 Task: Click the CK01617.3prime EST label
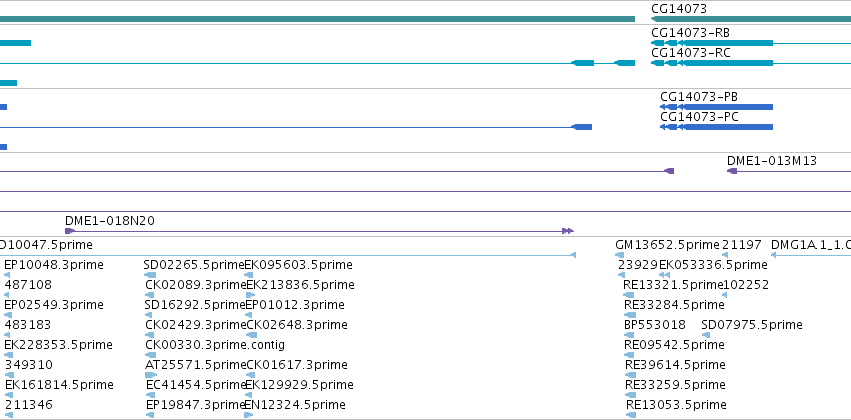(x=297, y=365)
